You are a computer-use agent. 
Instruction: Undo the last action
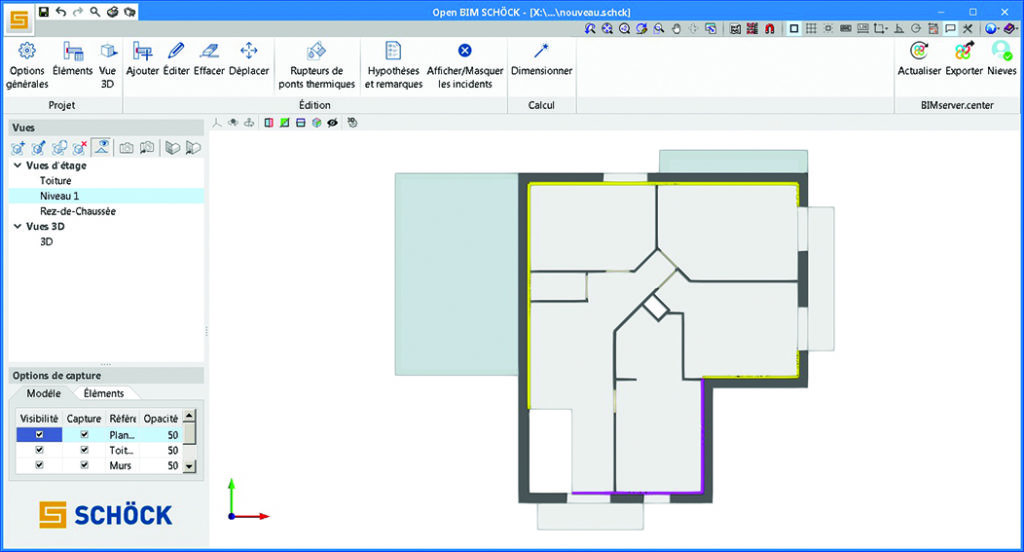(x=61, y=12)
